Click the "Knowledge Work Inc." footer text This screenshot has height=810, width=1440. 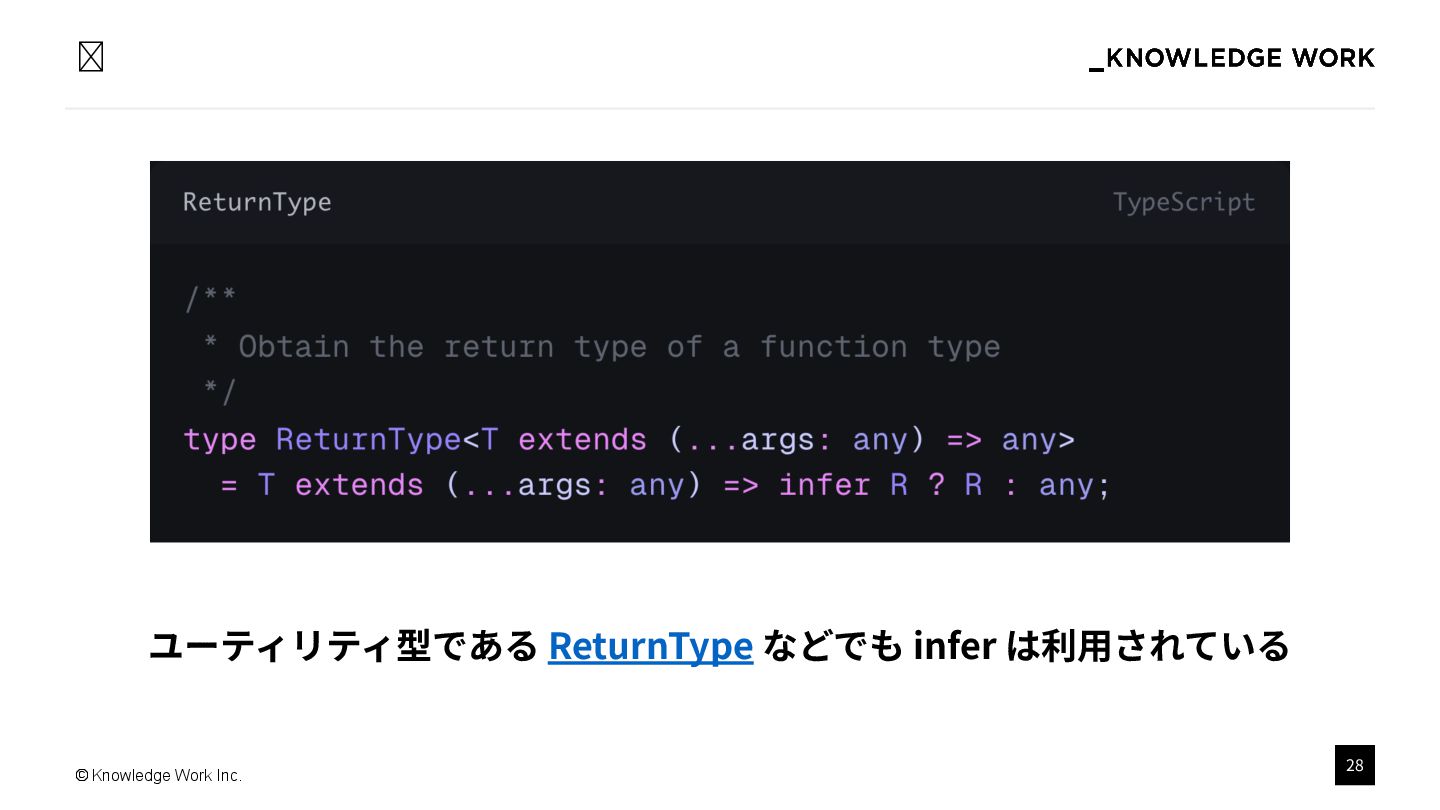coord(167,775)
